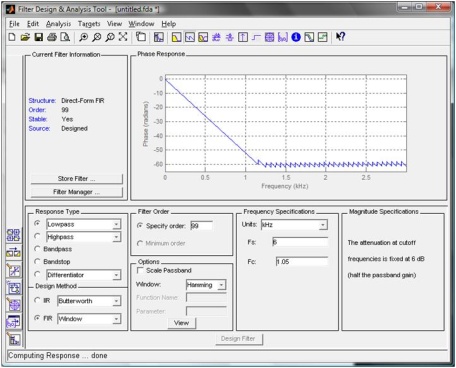Select the Differentiator response type radio
The height and width of the screenshot is (368, 456).
[37, 274]
